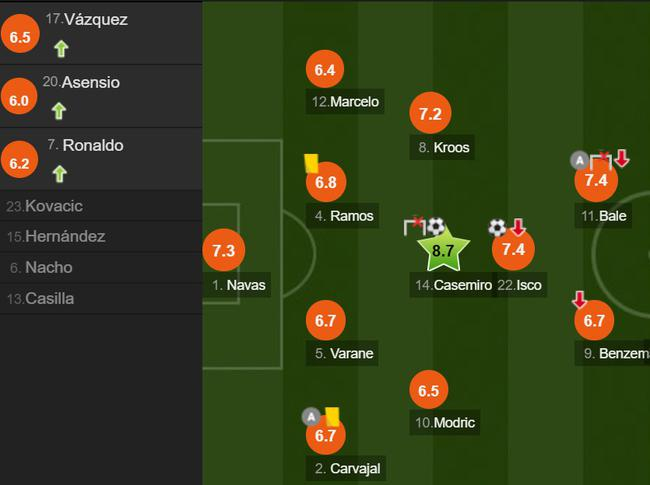Image resolution: width=650 pixels, height=485 pixels.
Task: Click the goal ball icon above Casemiro
Action: [x=436, y=227]
